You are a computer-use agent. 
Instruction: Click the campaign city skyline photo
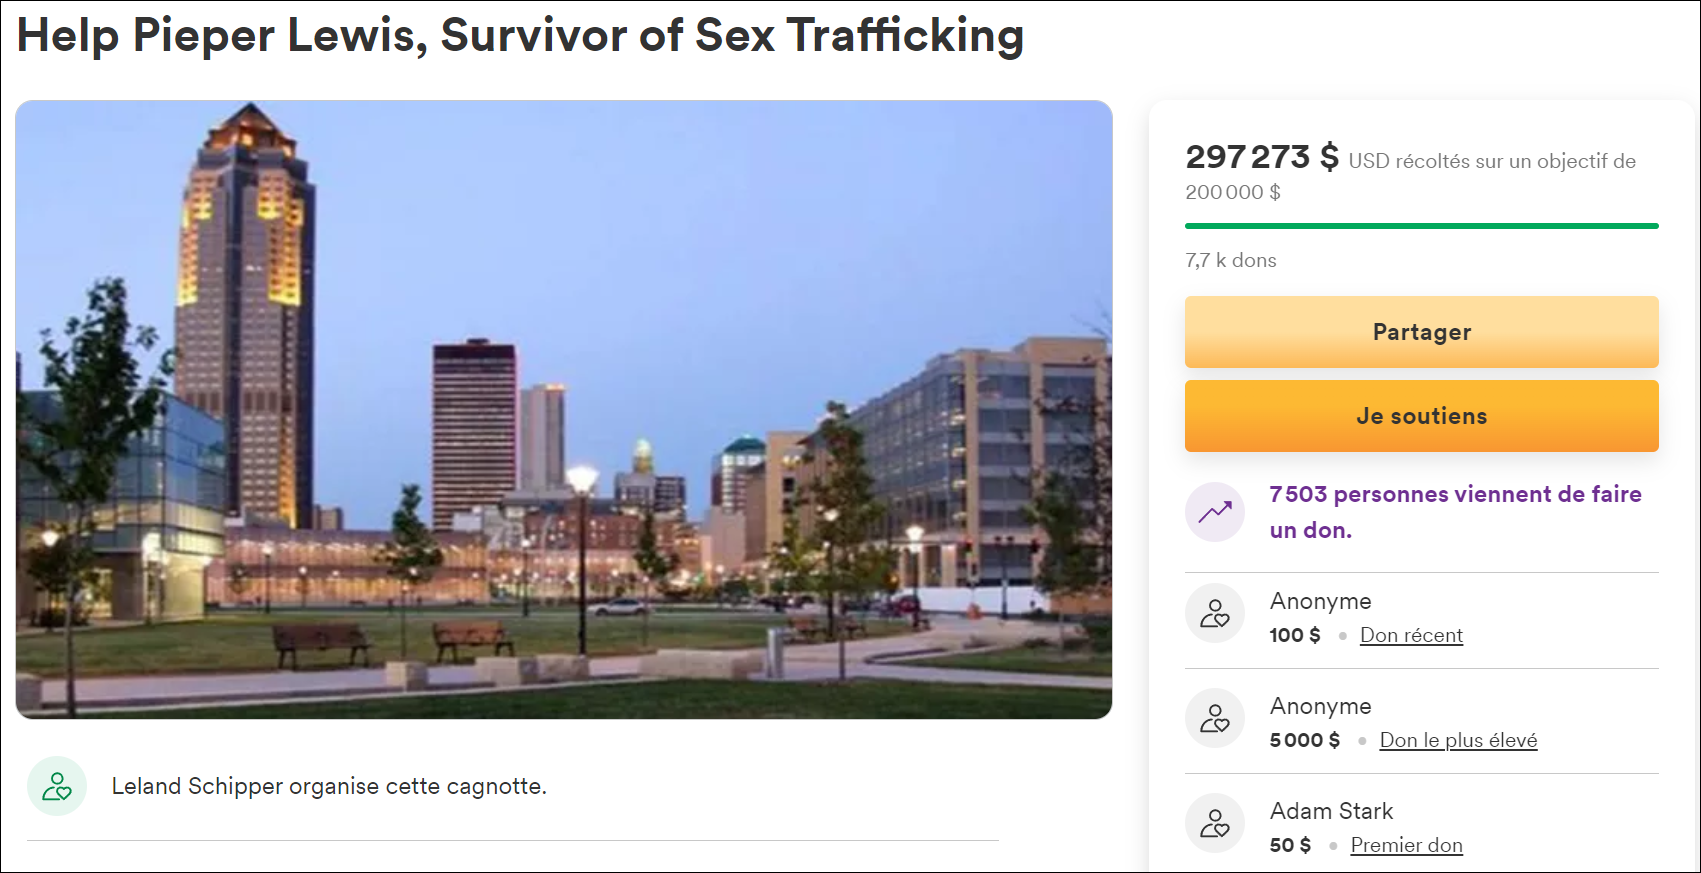564,409
